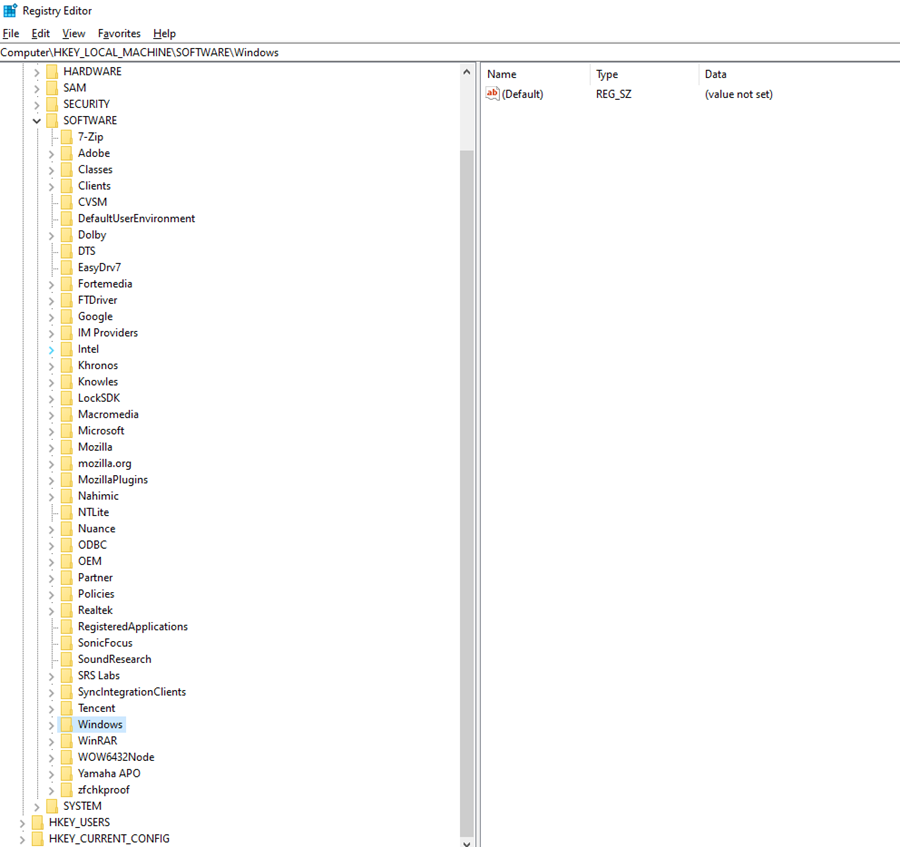
Task: Click the Registry Editor icon in title bar
Action: click(10, 10)
